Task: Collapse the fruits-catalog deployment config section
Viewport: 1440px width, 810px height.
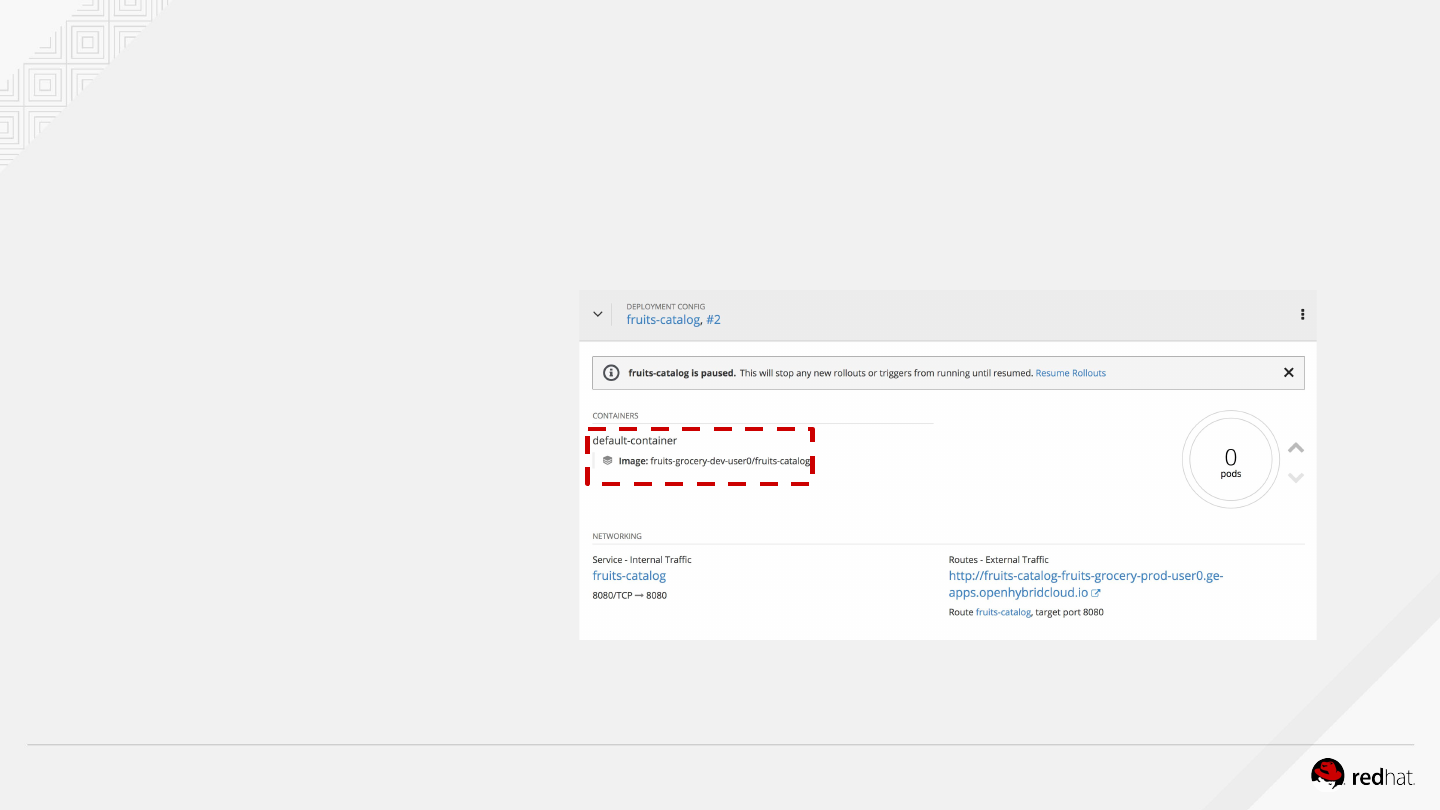Action: 598,314
